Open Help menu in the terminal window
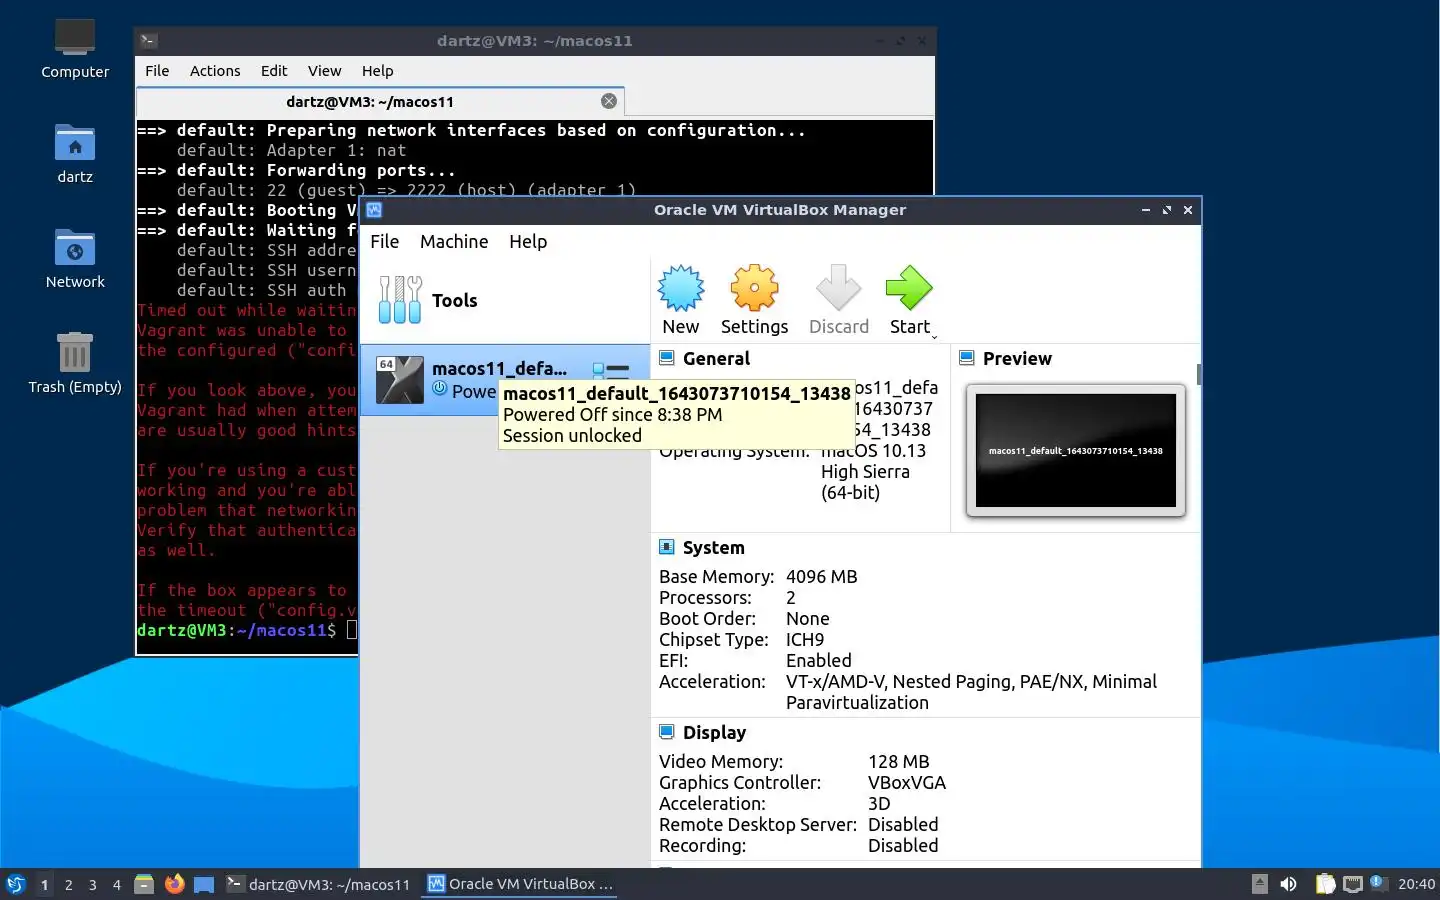 (377, 71)
